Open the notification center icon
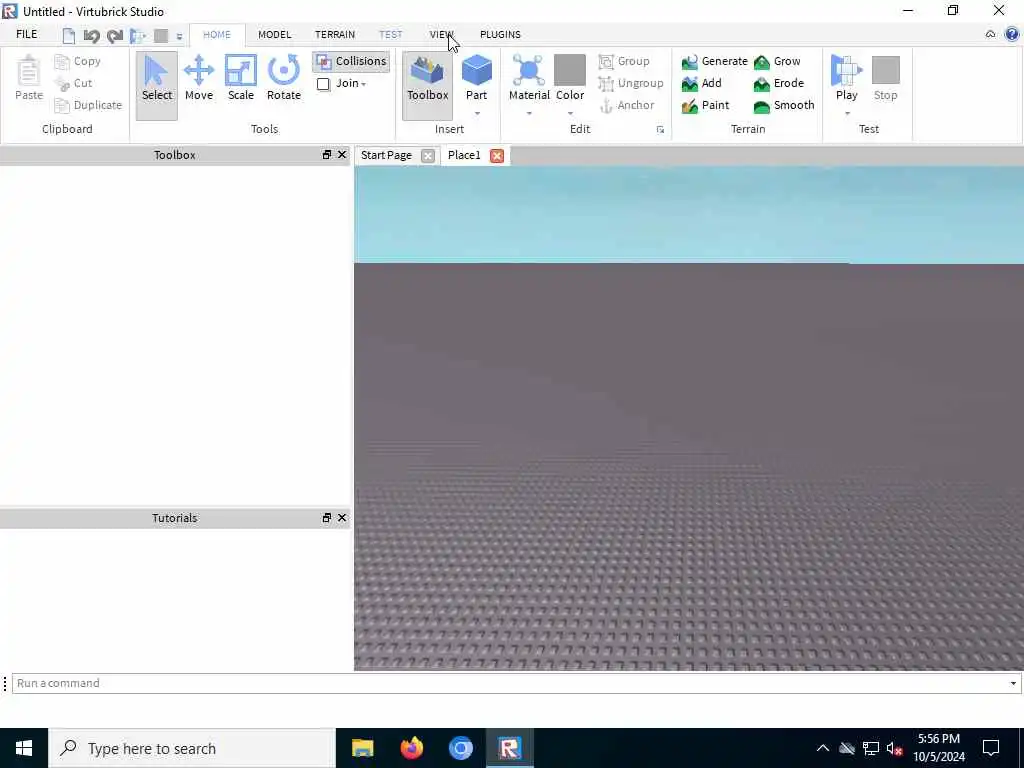 tap(991, 748)
